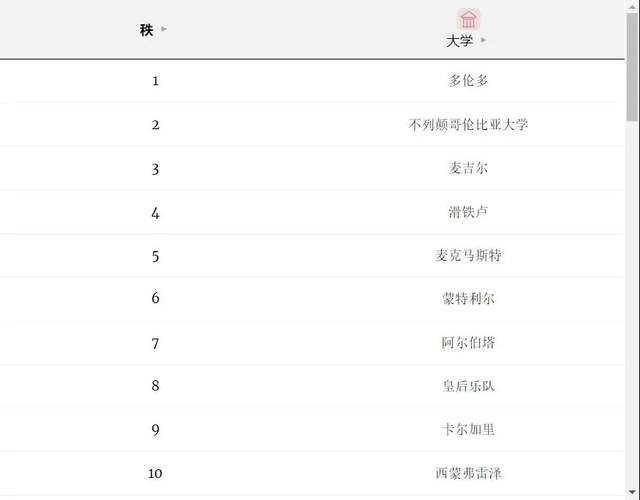Screen dimensions: 640x500
Task: Click the rank number 10 cell
Action: pos(155,473)
